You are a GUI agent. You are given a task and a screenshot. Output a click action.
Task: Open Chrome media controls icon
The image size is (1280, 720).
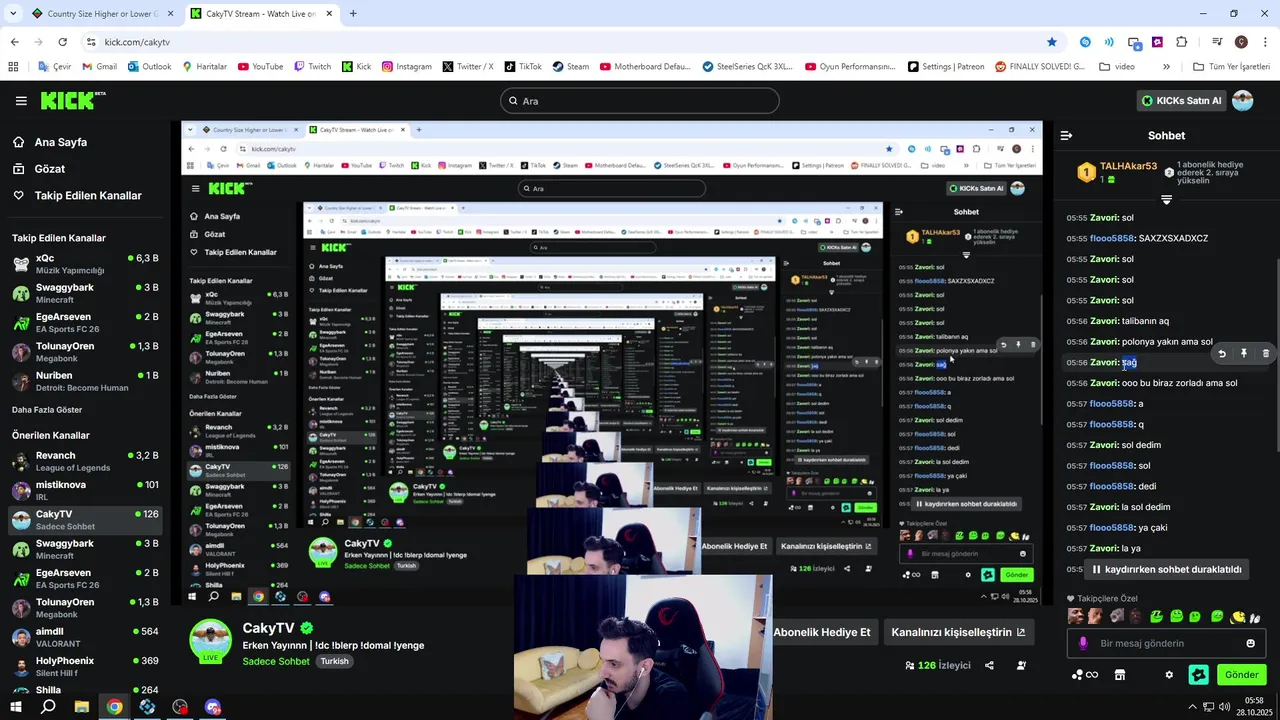pos(1217,42)
